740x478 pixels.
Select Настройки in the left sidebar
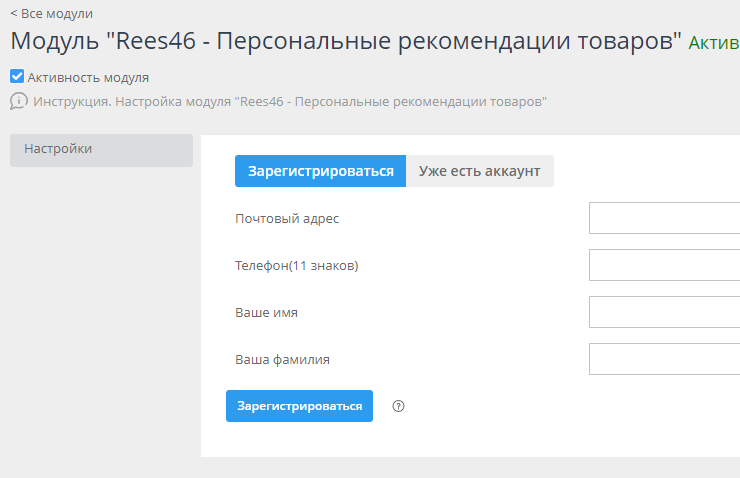pos(100,149)
